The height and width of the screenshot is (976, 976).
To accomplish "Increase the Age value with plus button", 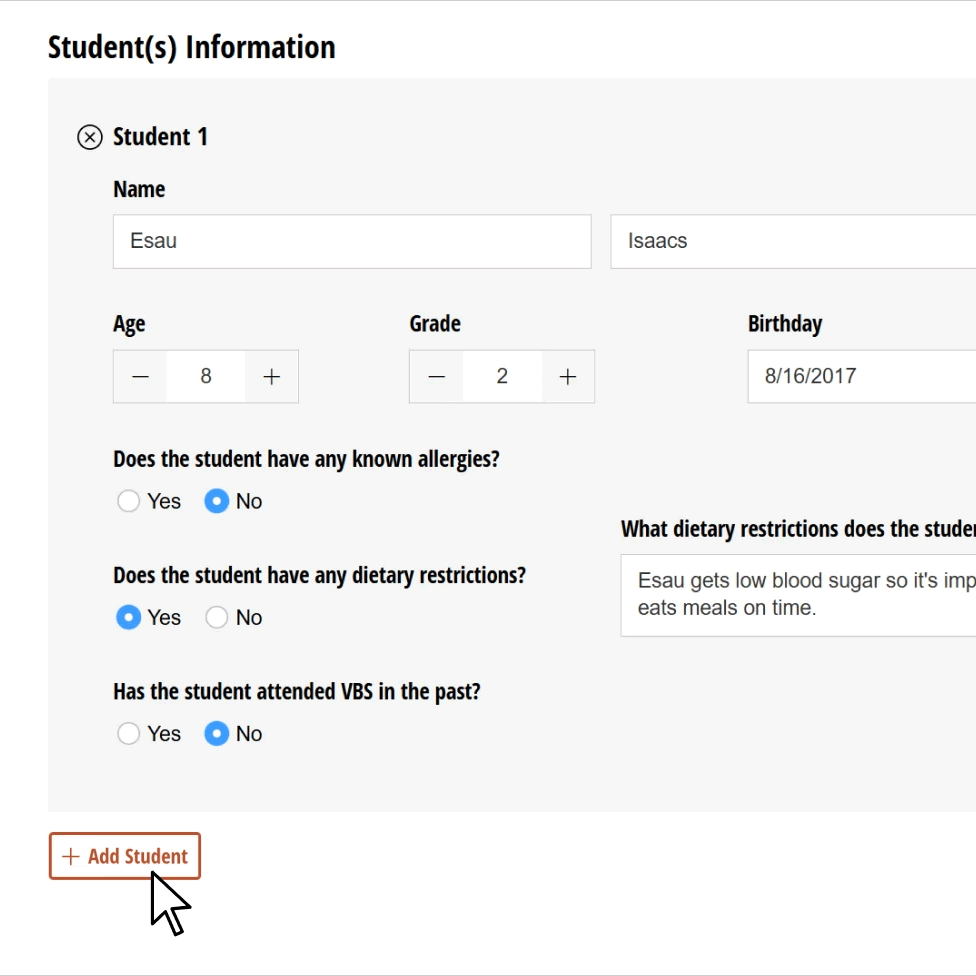I will (x=271, y=377).
